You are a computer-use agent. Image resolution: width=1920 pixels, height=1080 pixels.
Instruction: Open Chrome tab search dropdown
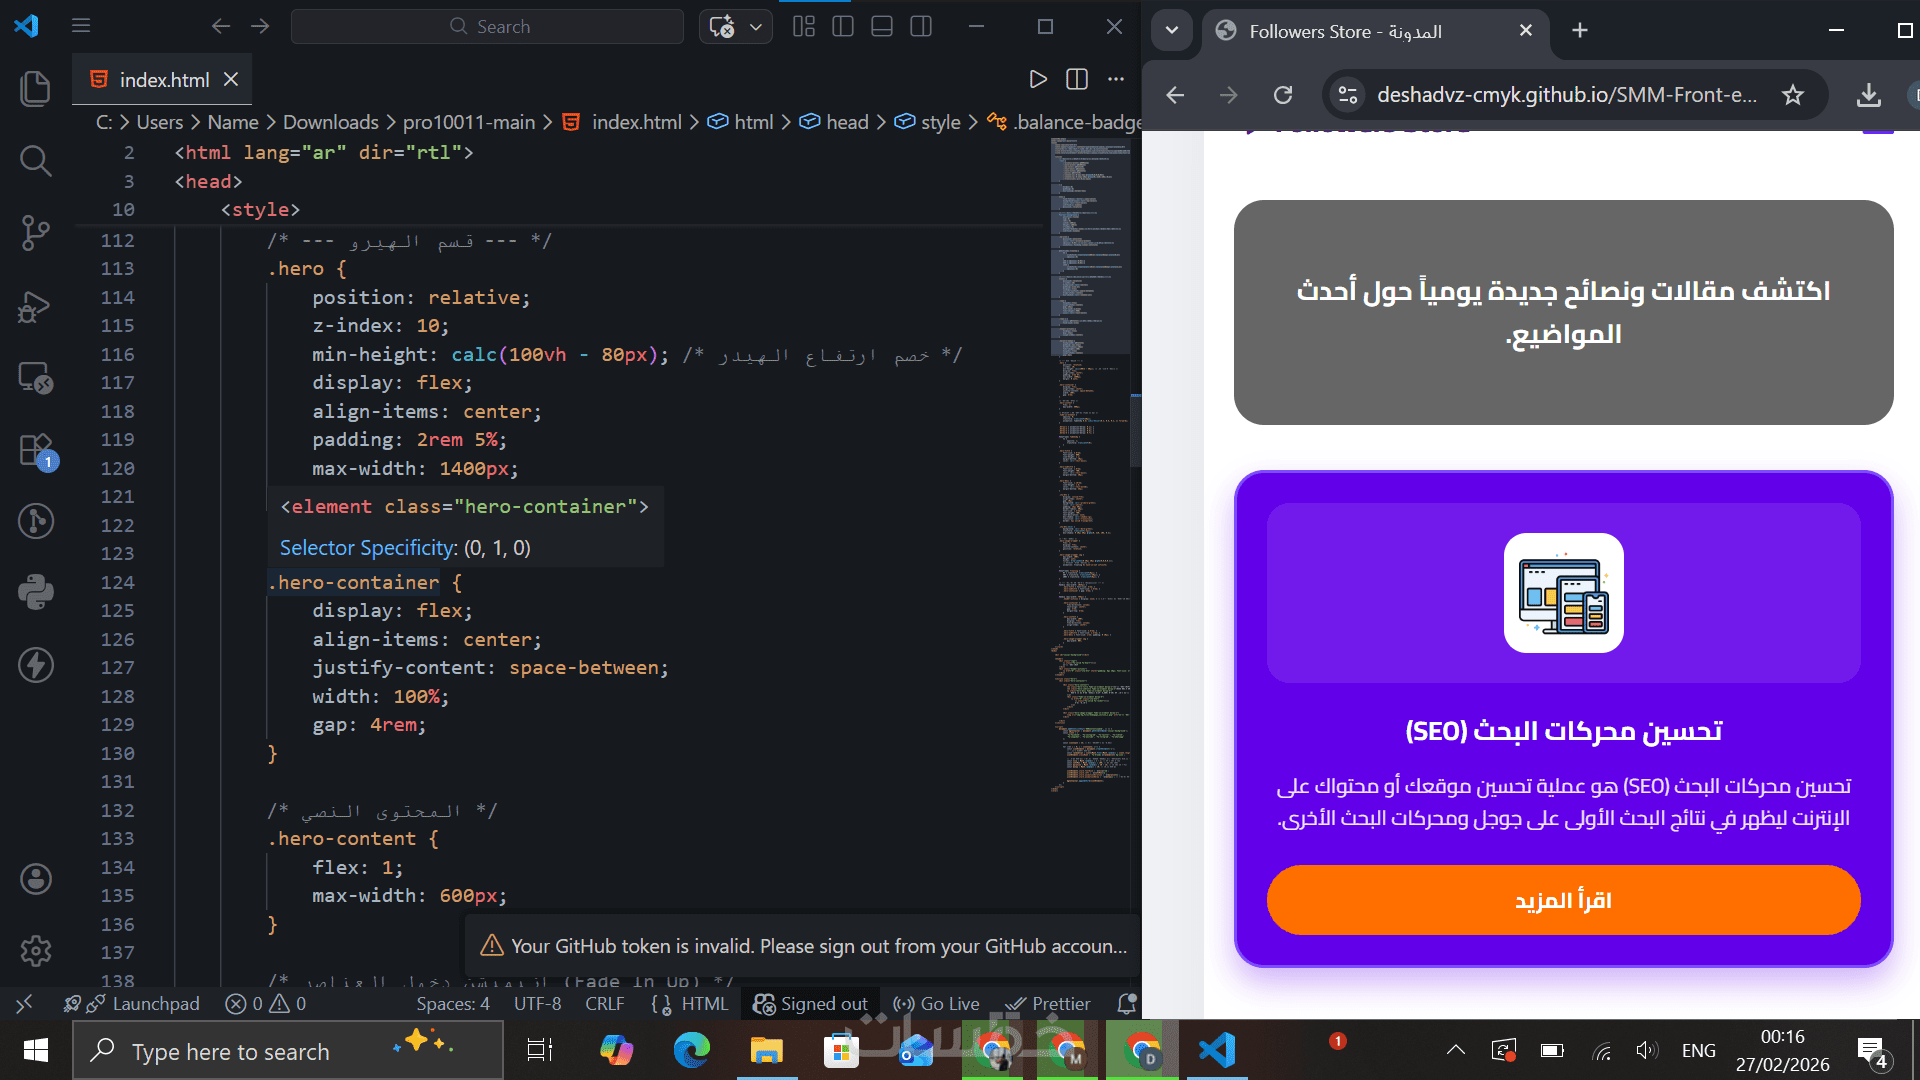[x=1172, y=30]
